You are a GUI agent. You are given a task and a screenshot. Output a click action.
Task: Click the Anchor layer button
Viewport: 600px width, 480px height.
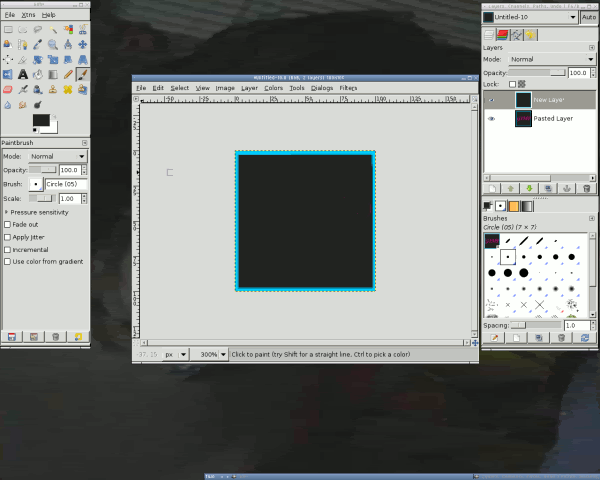click(567, 188)
